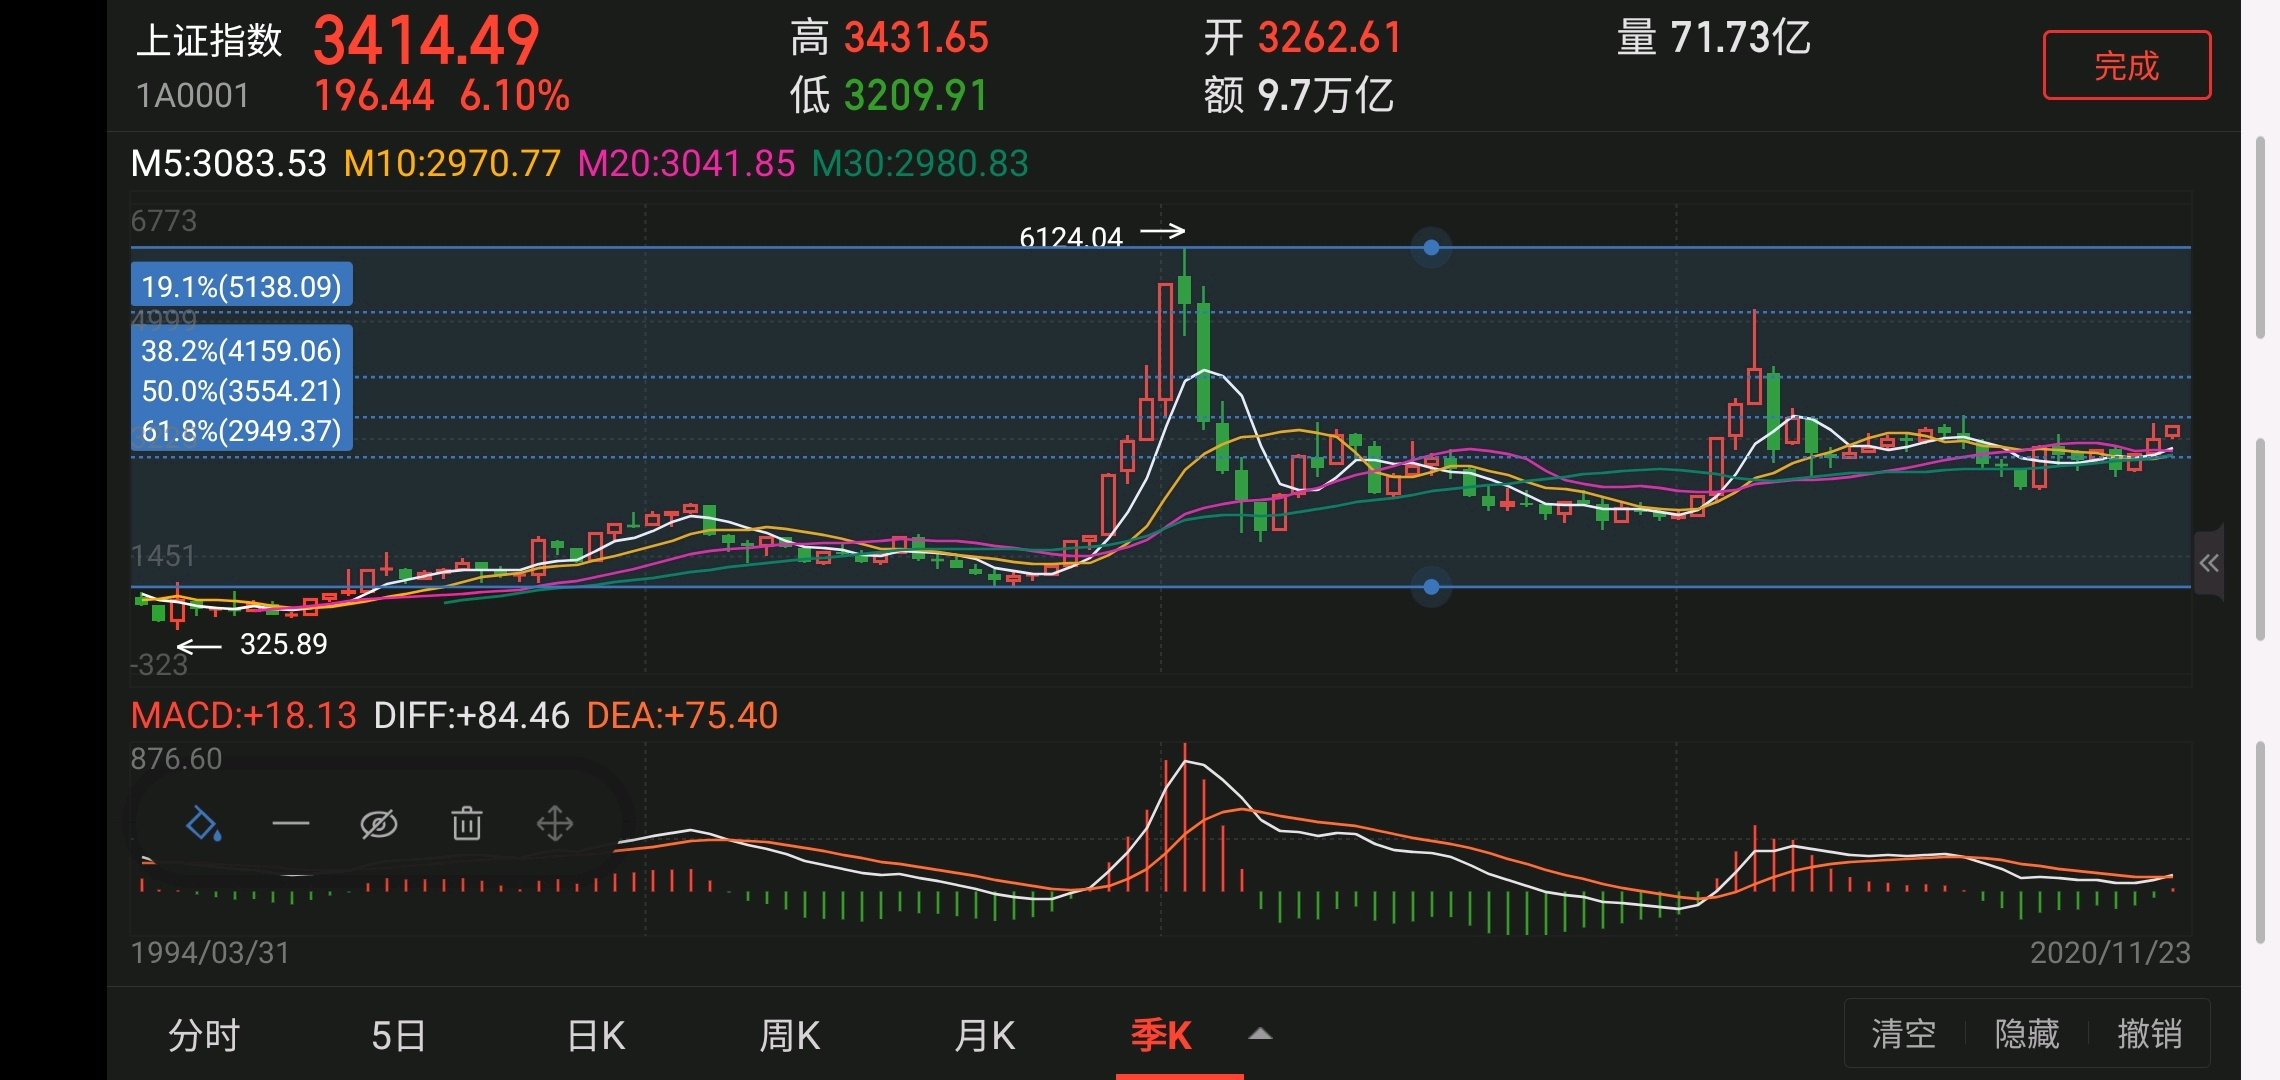The image size is (2280, 1080).
Task: Switch to 周K tab
Action: 790,1035
